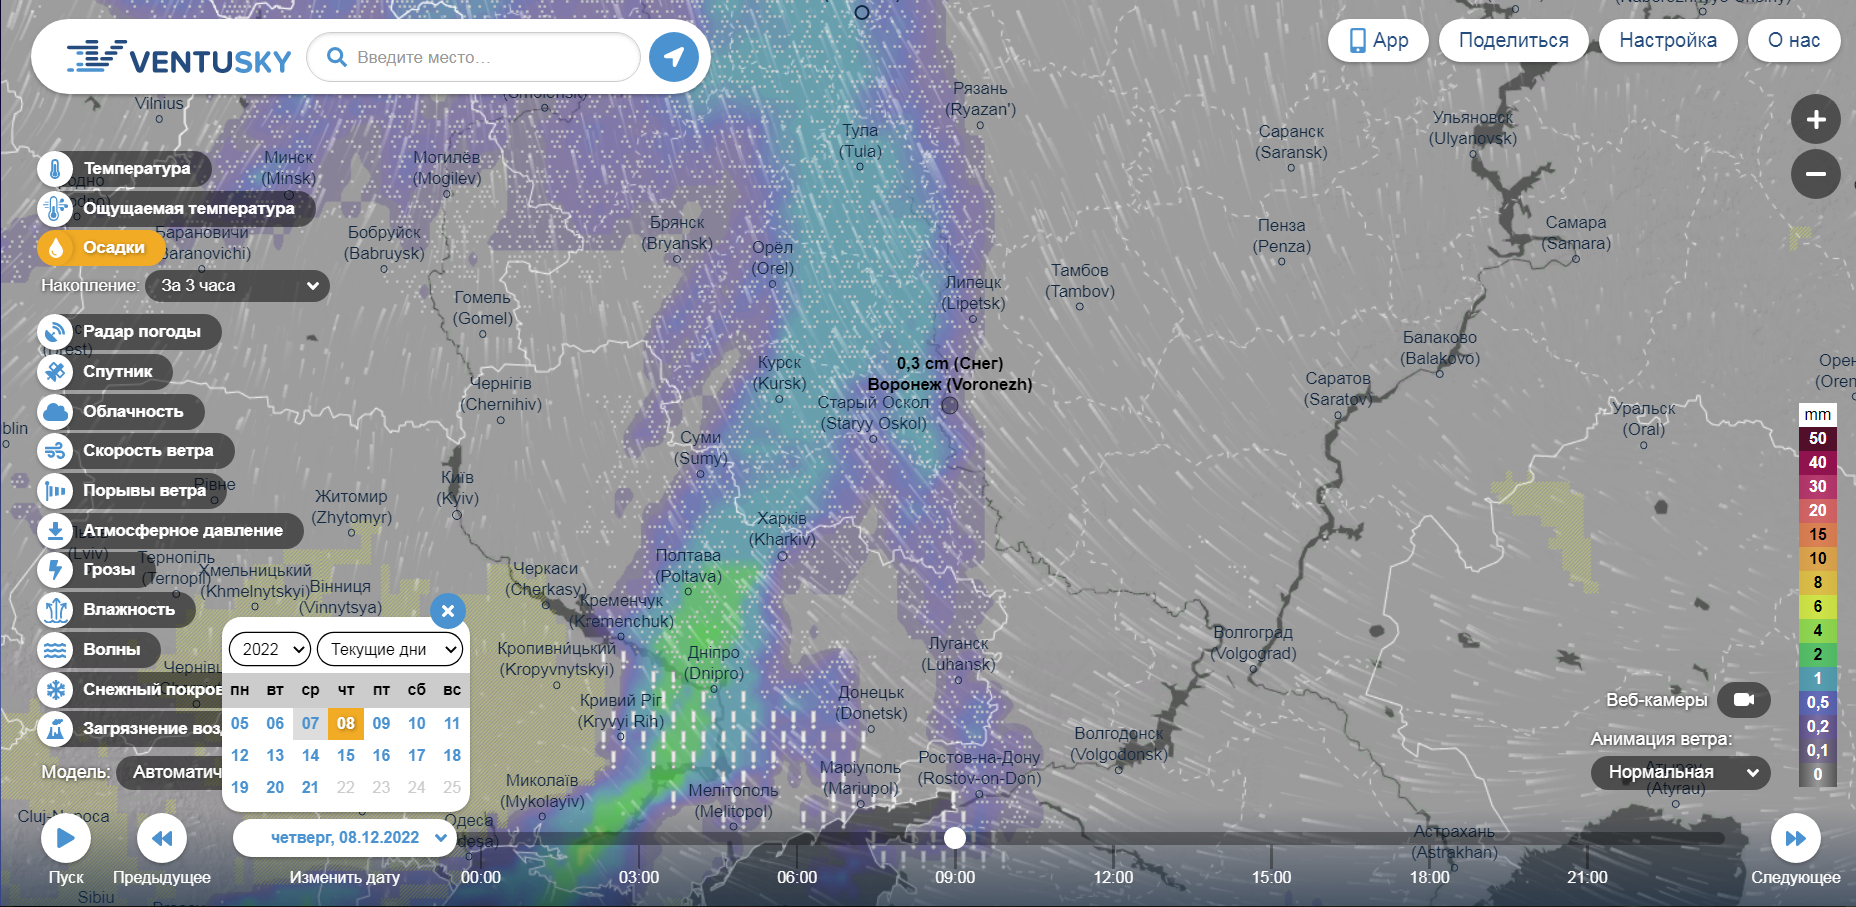
Task: Pick calendar date 07
Action: (310, 723)
